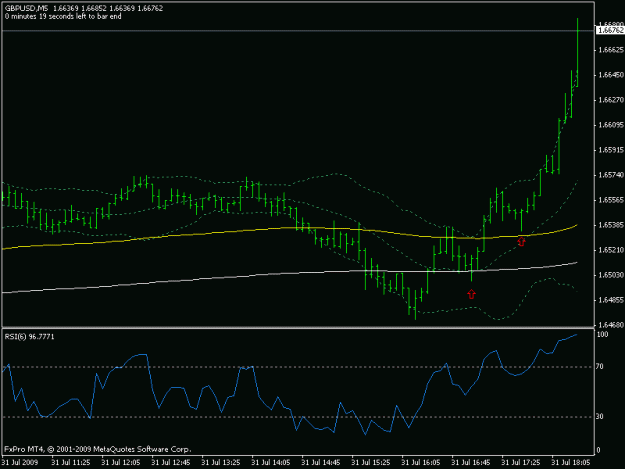Click the 1.65740 price axis label
The height and width of the screenshot is (469, 625).
[611, 175]
